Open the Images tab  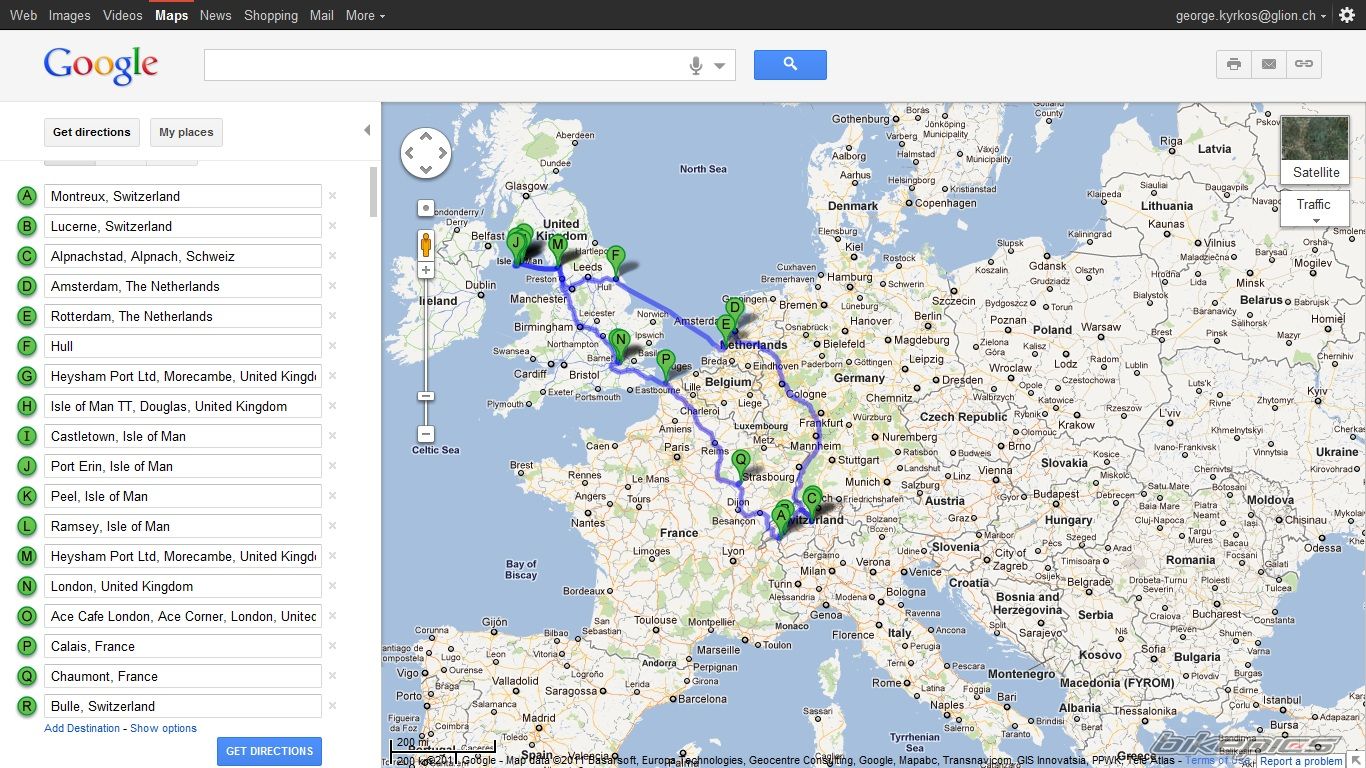69,15
